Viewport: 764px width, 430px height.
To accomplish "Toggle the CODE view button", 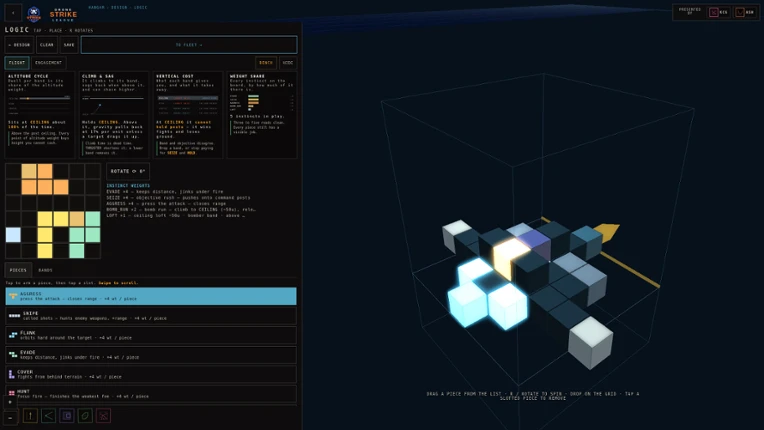I will (x=288, y=63).
